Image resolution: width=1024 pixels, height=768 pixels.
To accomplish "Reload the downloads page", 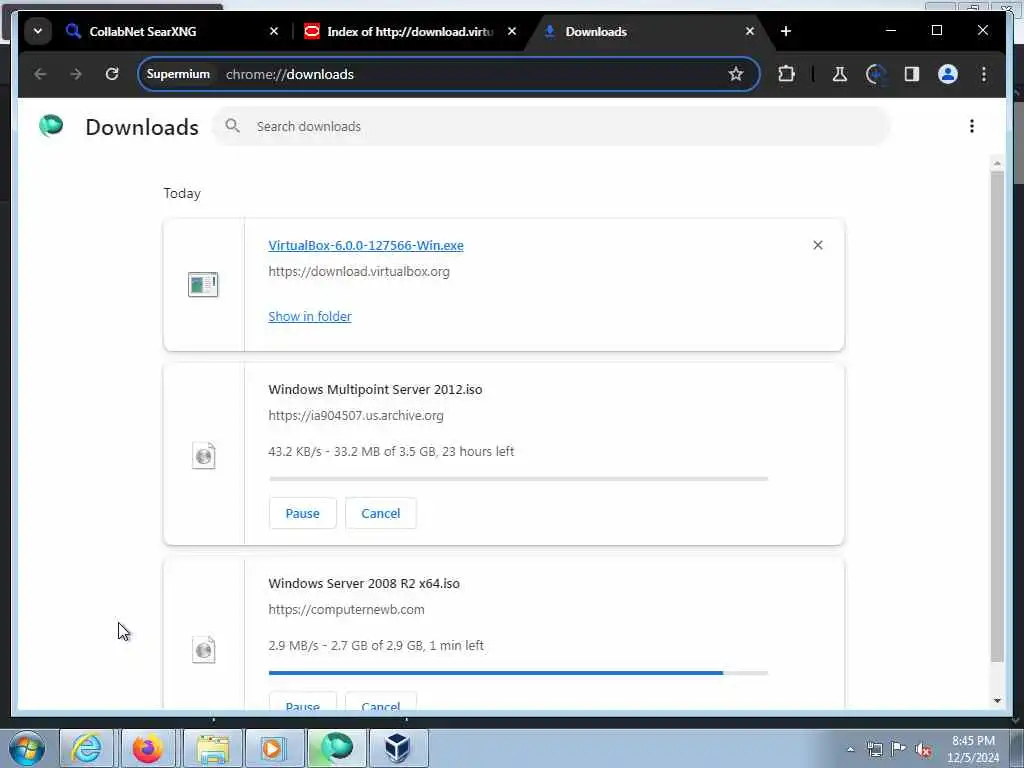I will [x=112, y=74].
